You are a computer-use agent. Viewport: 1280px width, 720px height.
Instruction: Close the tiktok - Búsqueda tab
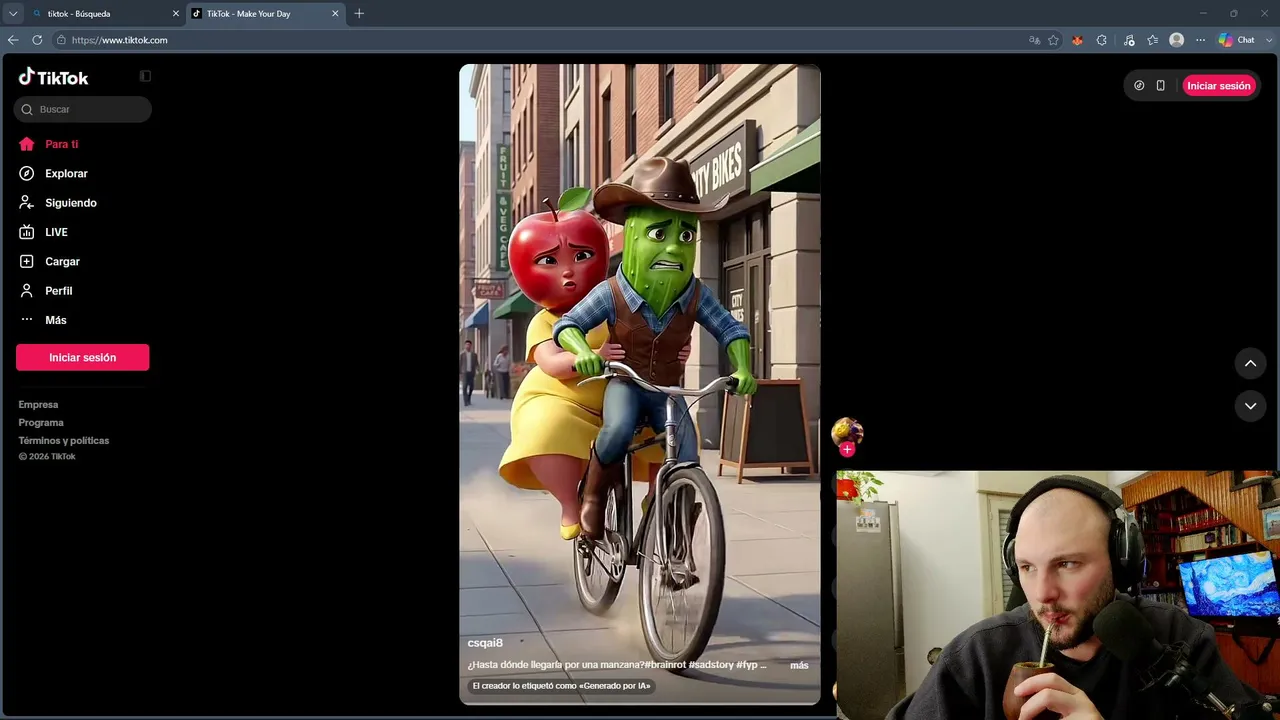(176, 14)
